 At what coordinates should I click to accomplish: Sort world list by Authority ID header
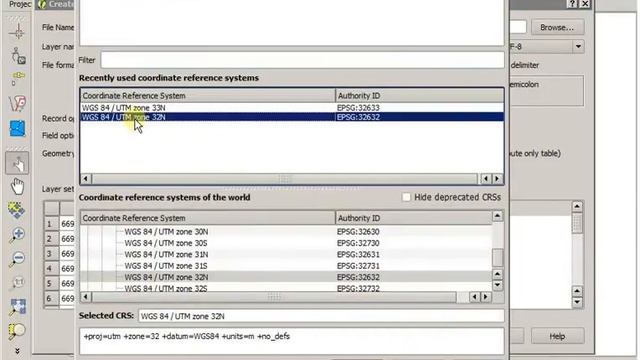click(414, 218)
